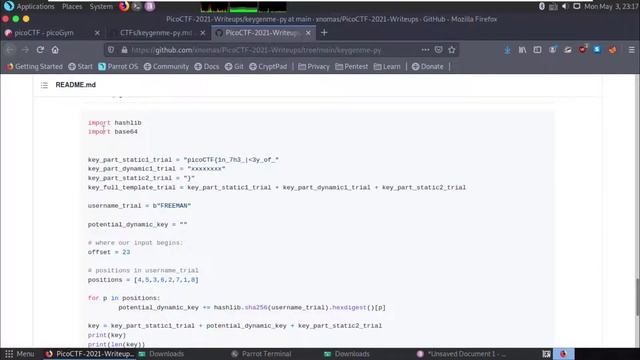This screenshot has height=360, width=640.
Task: Click the clock showing Mon May 3, 23:17
Action: [611, 7]
